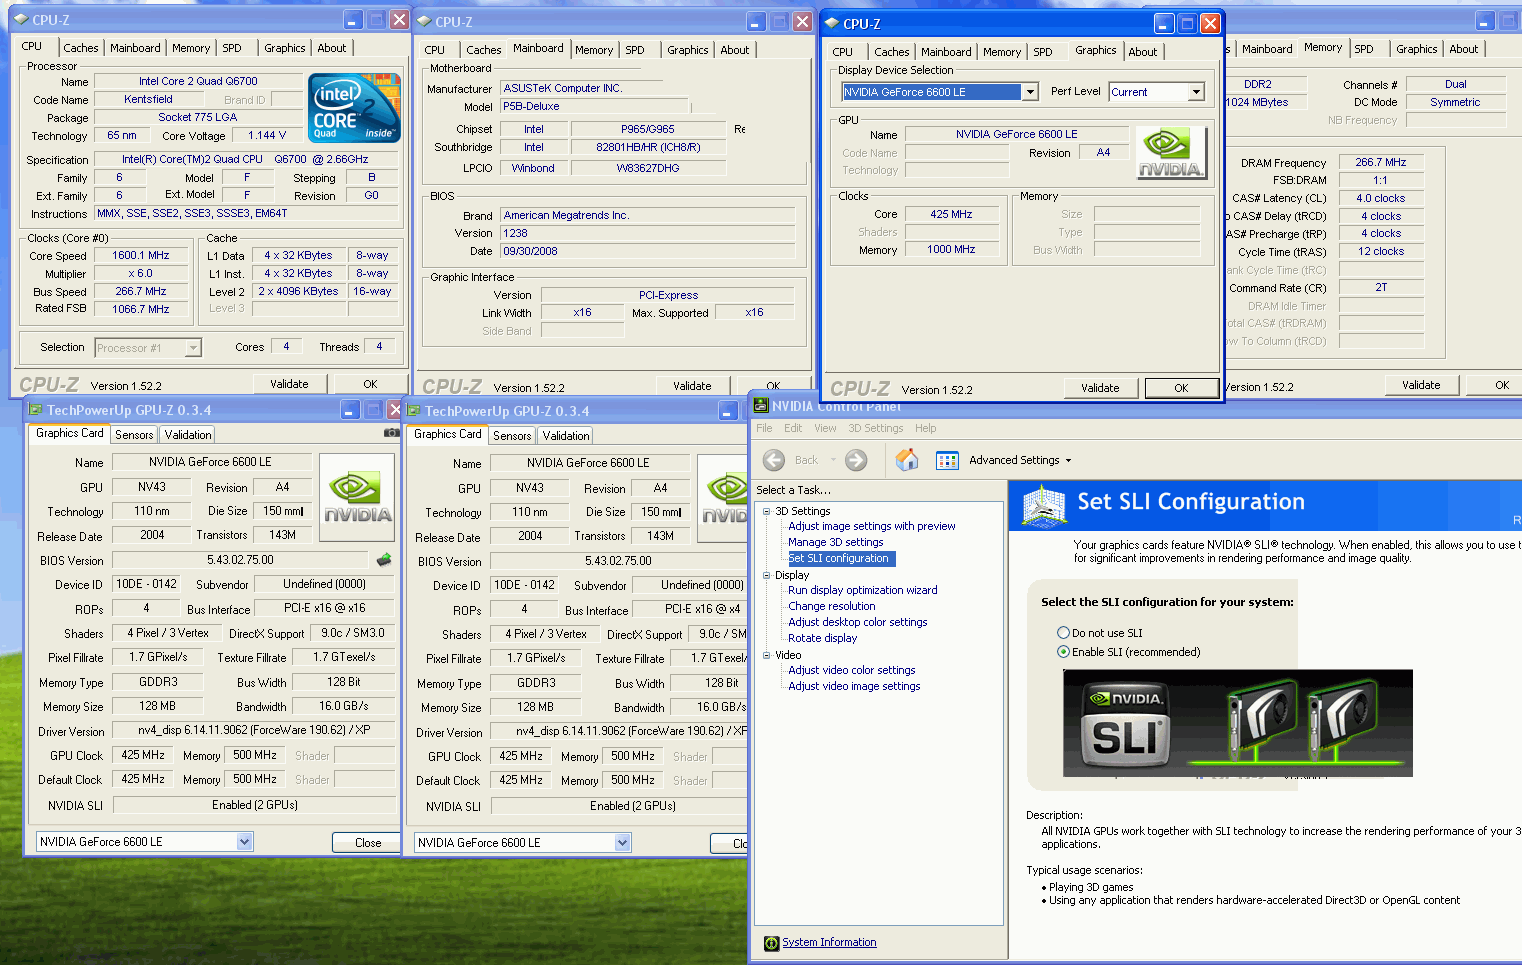Click the System Information icon at the bottom left
The width and height of the screenshot is (1522, 965).
pos(771,943)
